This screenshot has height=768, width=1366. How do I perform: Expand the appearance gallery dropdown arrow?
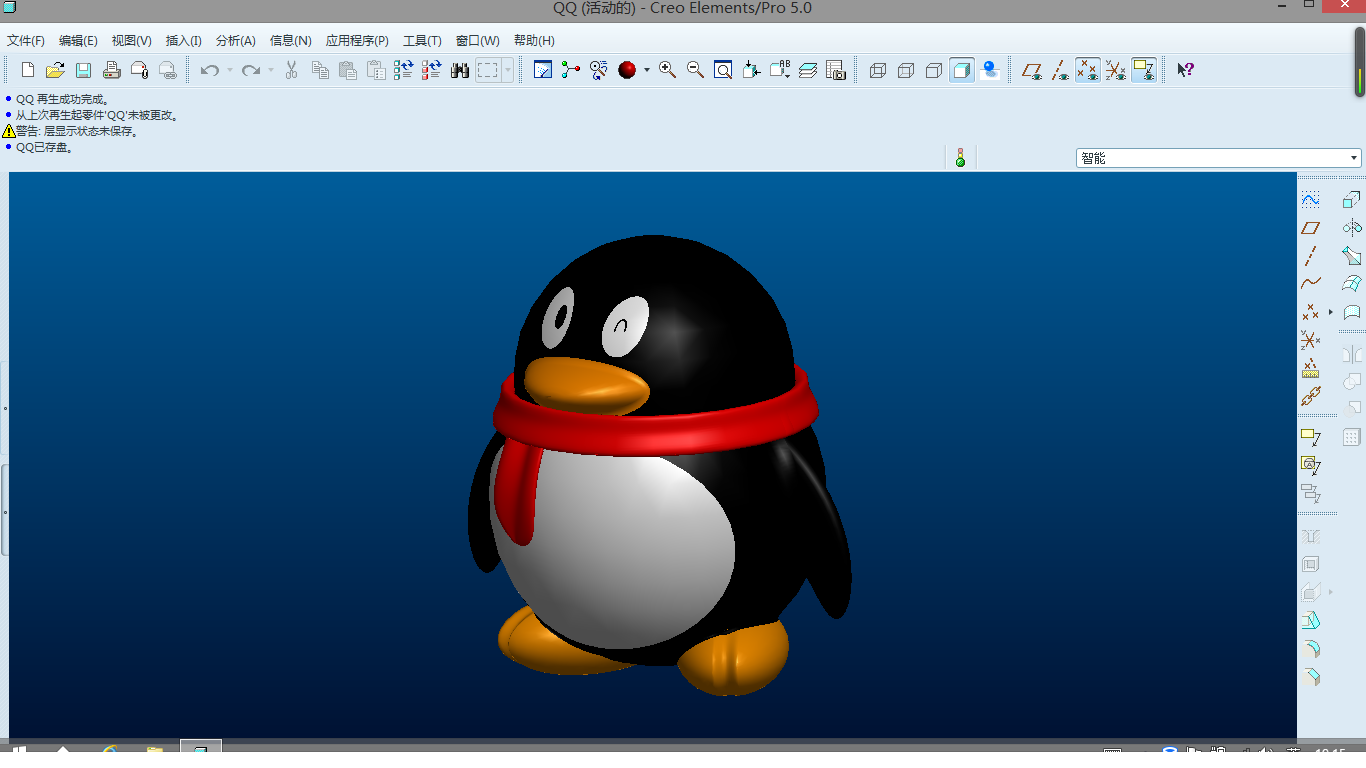pos(646,70)
